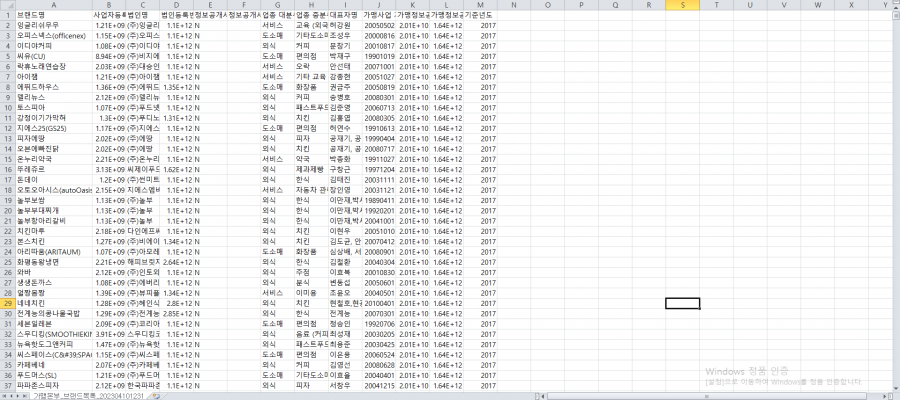This screenshot has height=400, width=900.
Task: Select cell 오피스넥스(officenex)
Action: pyautogui.click(x=53, y=36)
